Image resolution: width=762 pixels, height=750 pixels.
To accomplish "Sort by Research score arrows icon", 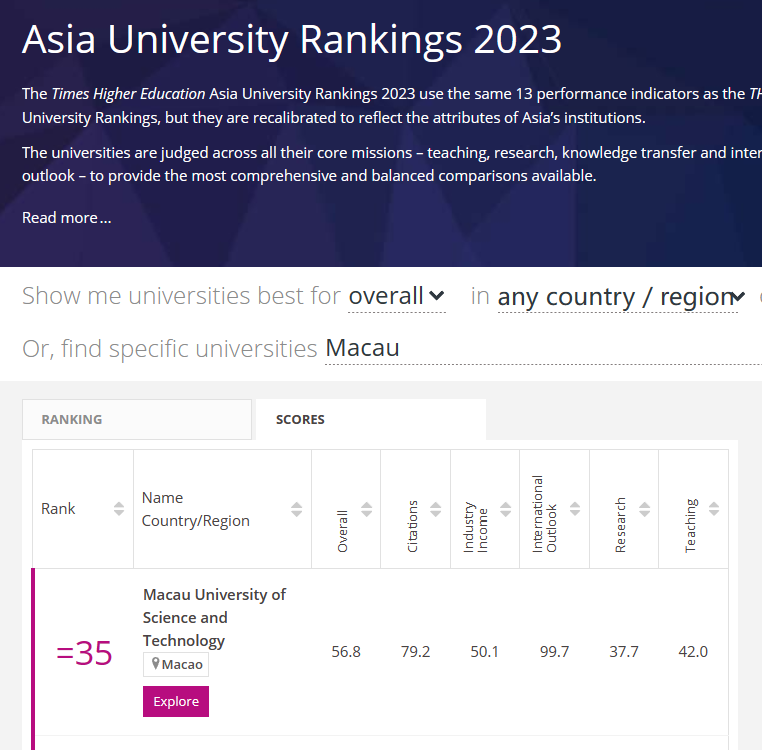I will (x=644, y=509).
